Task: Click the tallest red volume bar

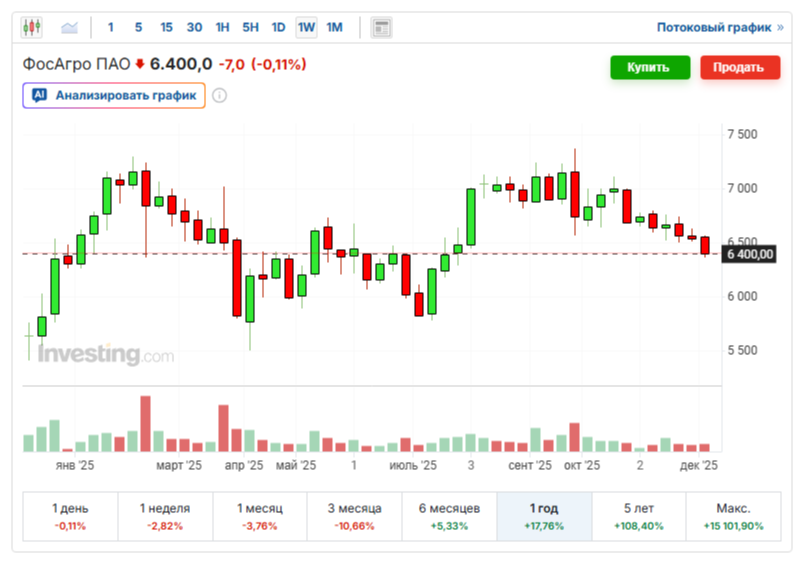Action: point(146,423)
